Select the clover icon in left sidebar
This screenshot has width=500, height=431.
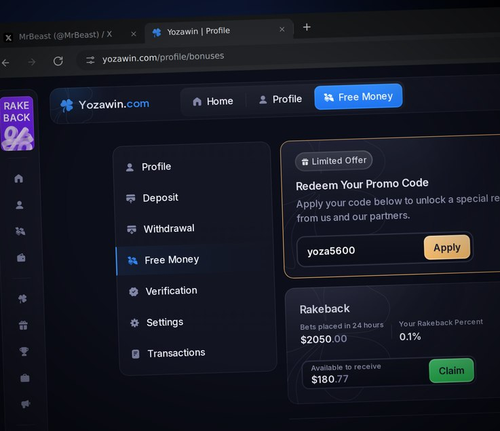[x=22, y=298]
